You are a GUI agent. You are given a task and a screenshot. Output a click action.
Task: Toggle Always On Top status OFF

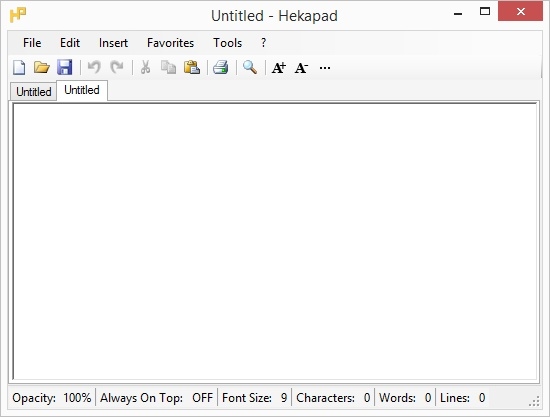(x=156, y=398)
